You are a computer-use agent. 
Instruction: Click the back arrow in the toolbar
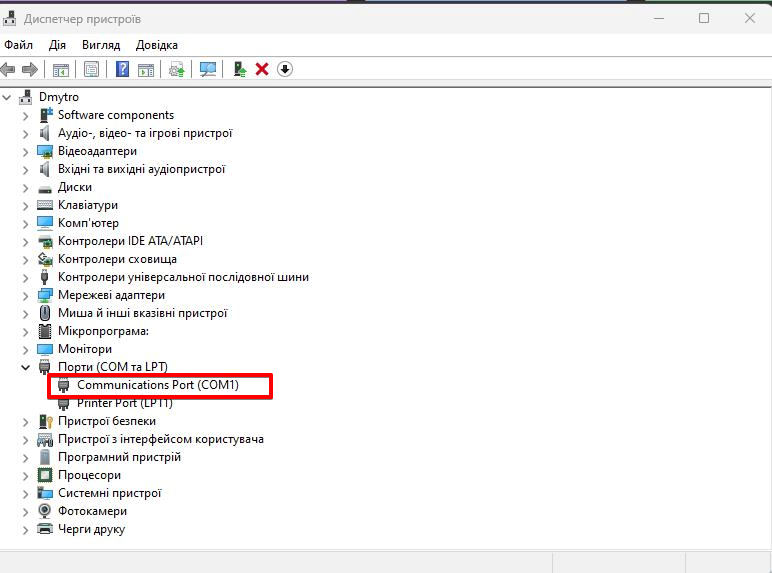click(x=9, y=69)
